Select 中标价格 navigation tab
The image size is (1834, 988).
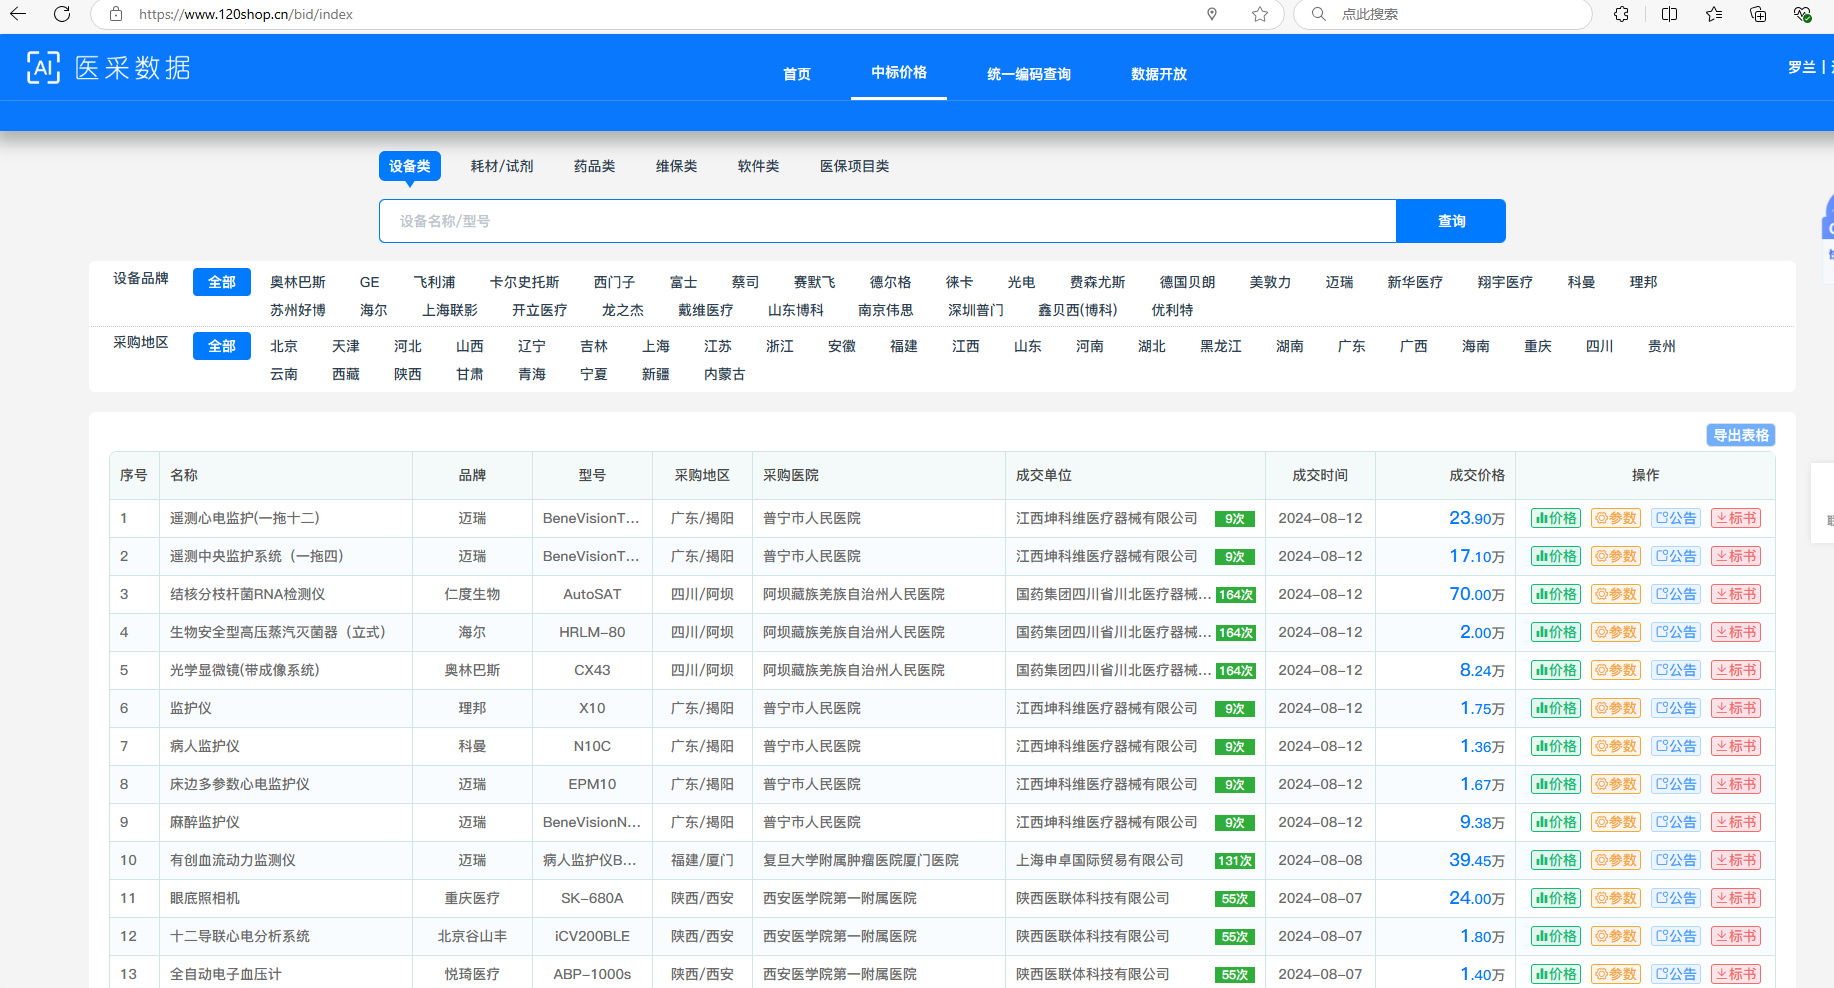point(899,72)
